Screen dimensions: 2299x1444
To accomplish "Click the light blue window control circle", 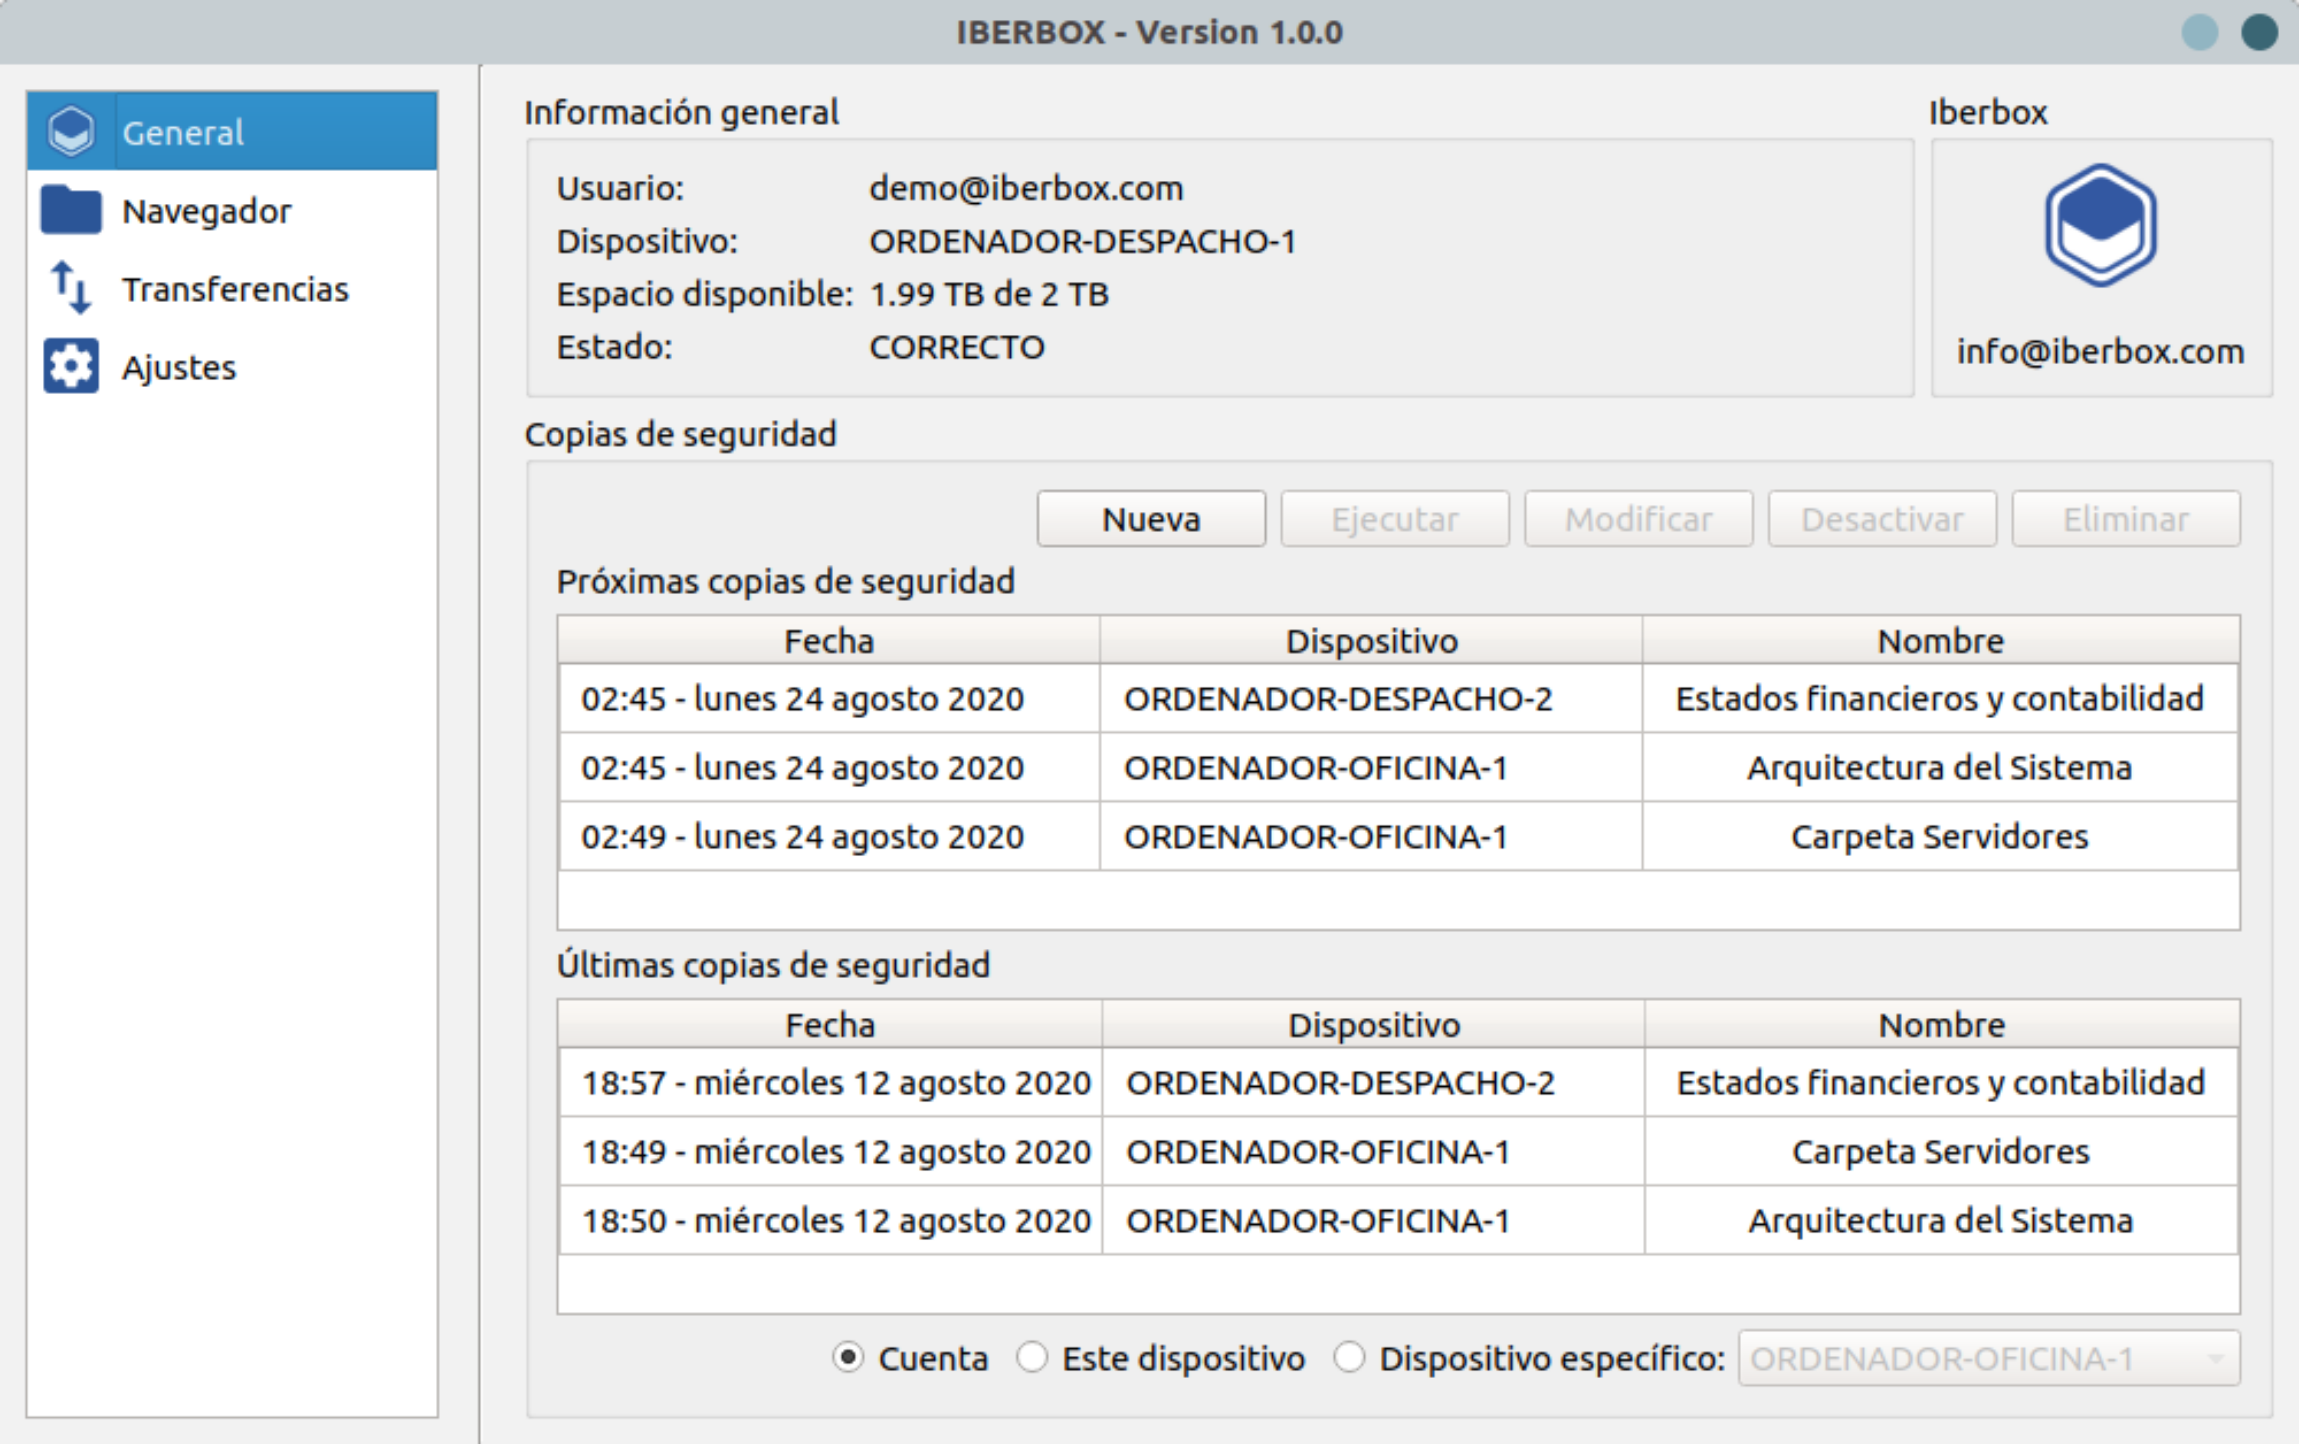I will point(2200,32).
